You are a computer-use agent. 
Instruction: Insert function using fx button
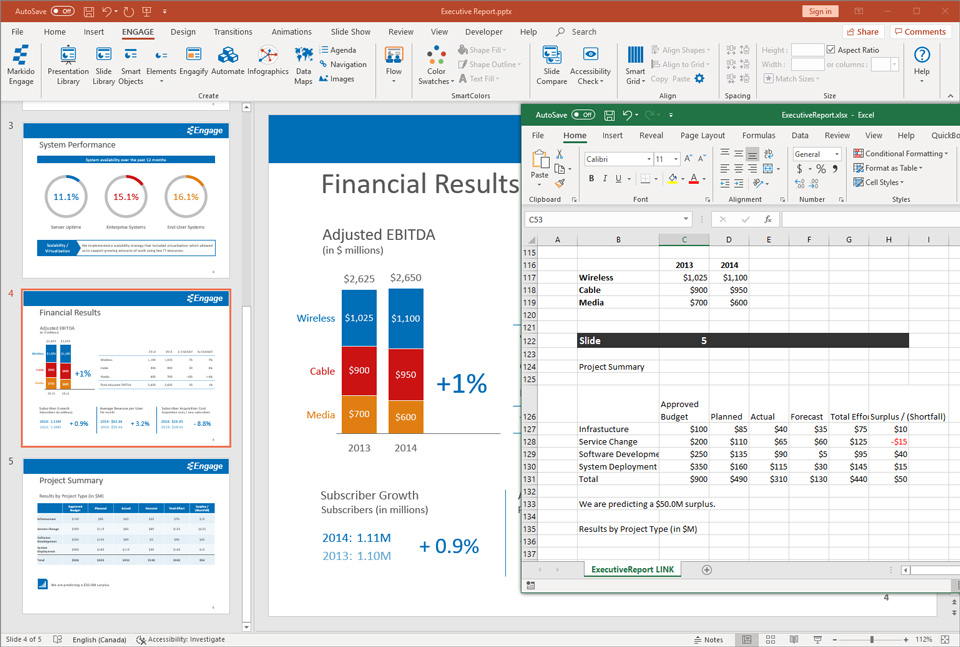[768, 219]
